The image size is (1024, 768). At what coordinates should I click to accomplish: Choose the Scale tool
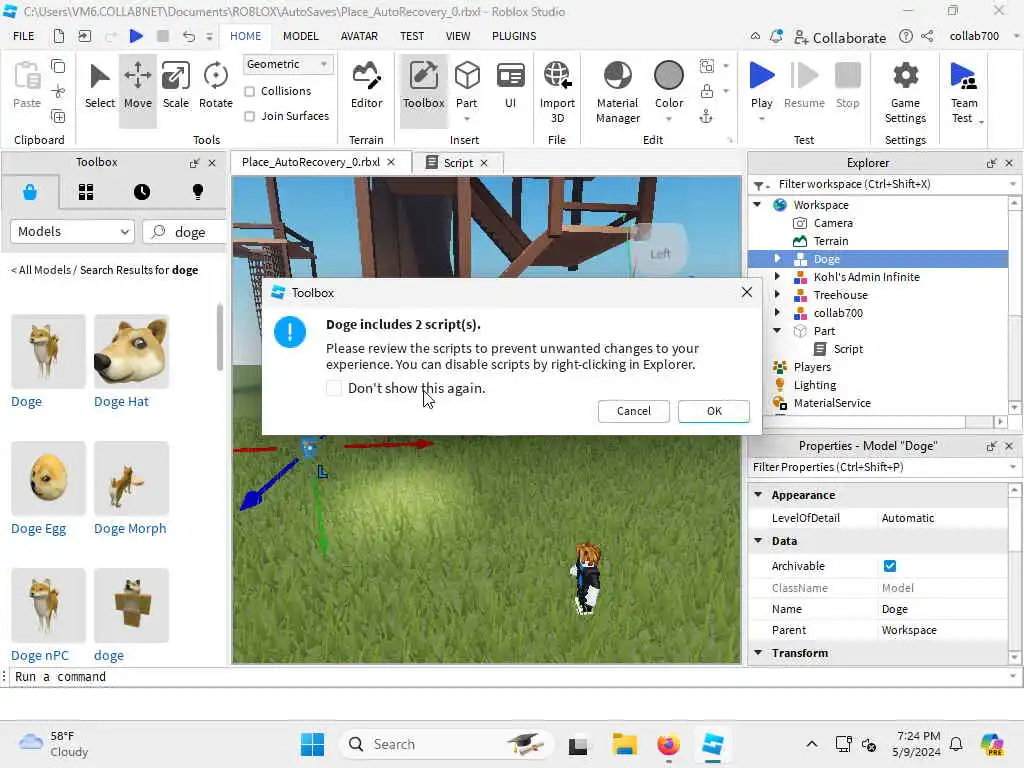(176, 86)
